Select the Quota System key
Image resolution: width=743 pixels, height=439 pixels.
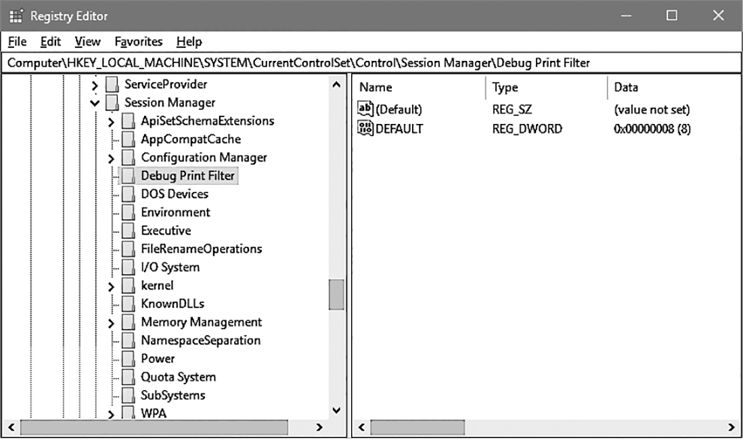tap(178, 377)
